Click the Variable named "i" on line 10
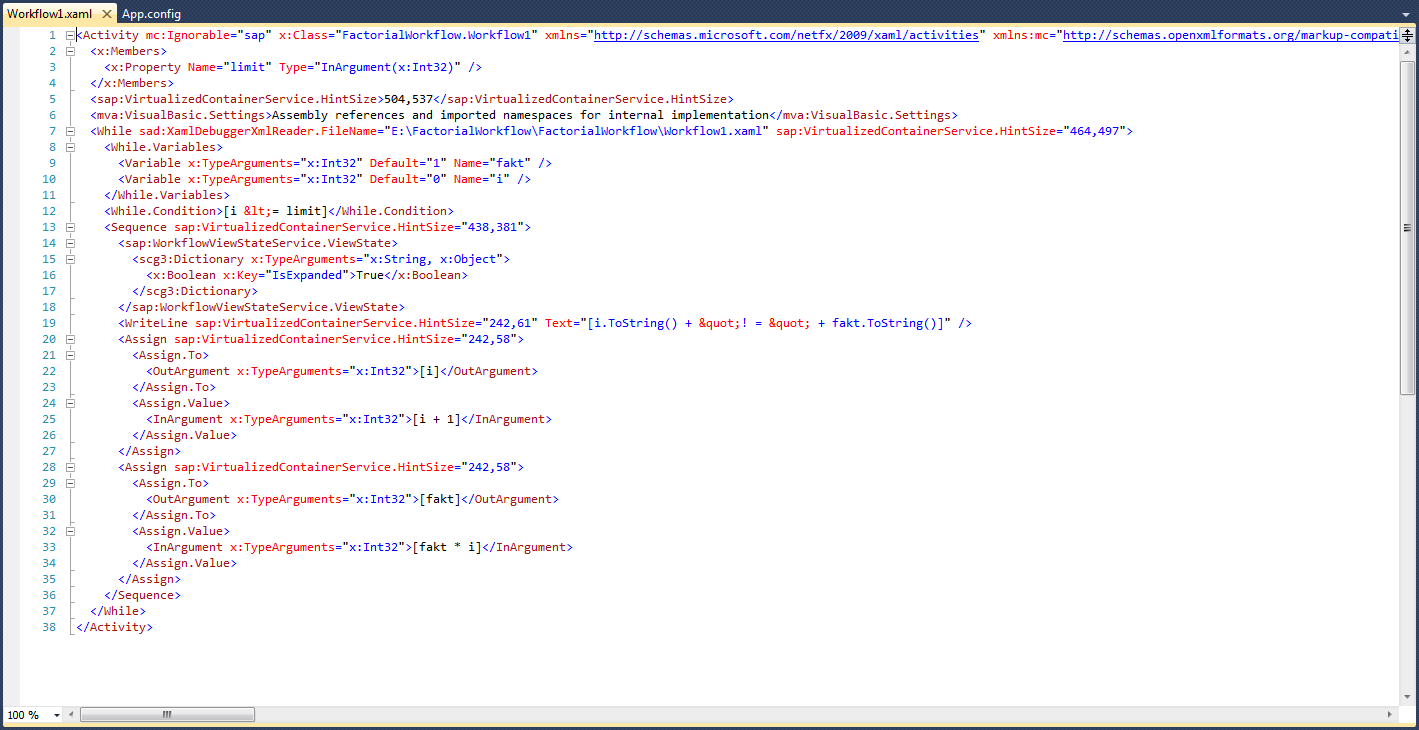The width and height of the screenshot is (1419, 730). tap(324, 179)
